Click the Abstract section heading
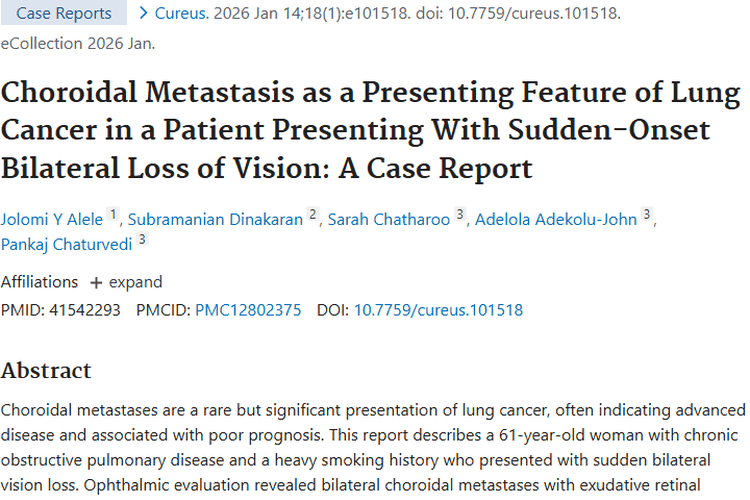The height and width of the screenshot is (500, 750). 46,370
